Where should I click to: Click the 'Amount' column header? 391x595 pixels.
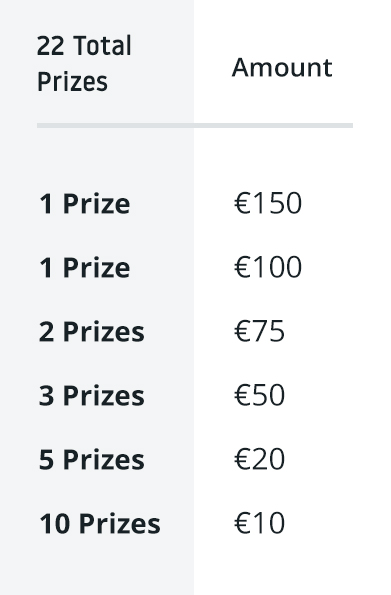[282, 68]
